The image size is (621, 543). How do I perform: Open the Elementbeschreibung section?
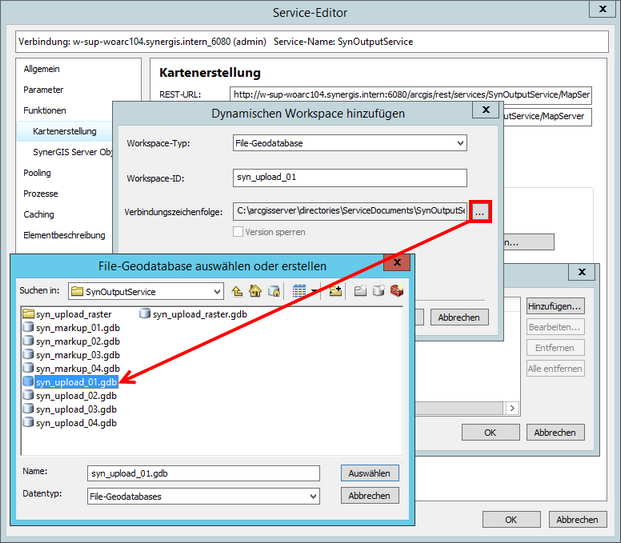click(x=64, y=235)
